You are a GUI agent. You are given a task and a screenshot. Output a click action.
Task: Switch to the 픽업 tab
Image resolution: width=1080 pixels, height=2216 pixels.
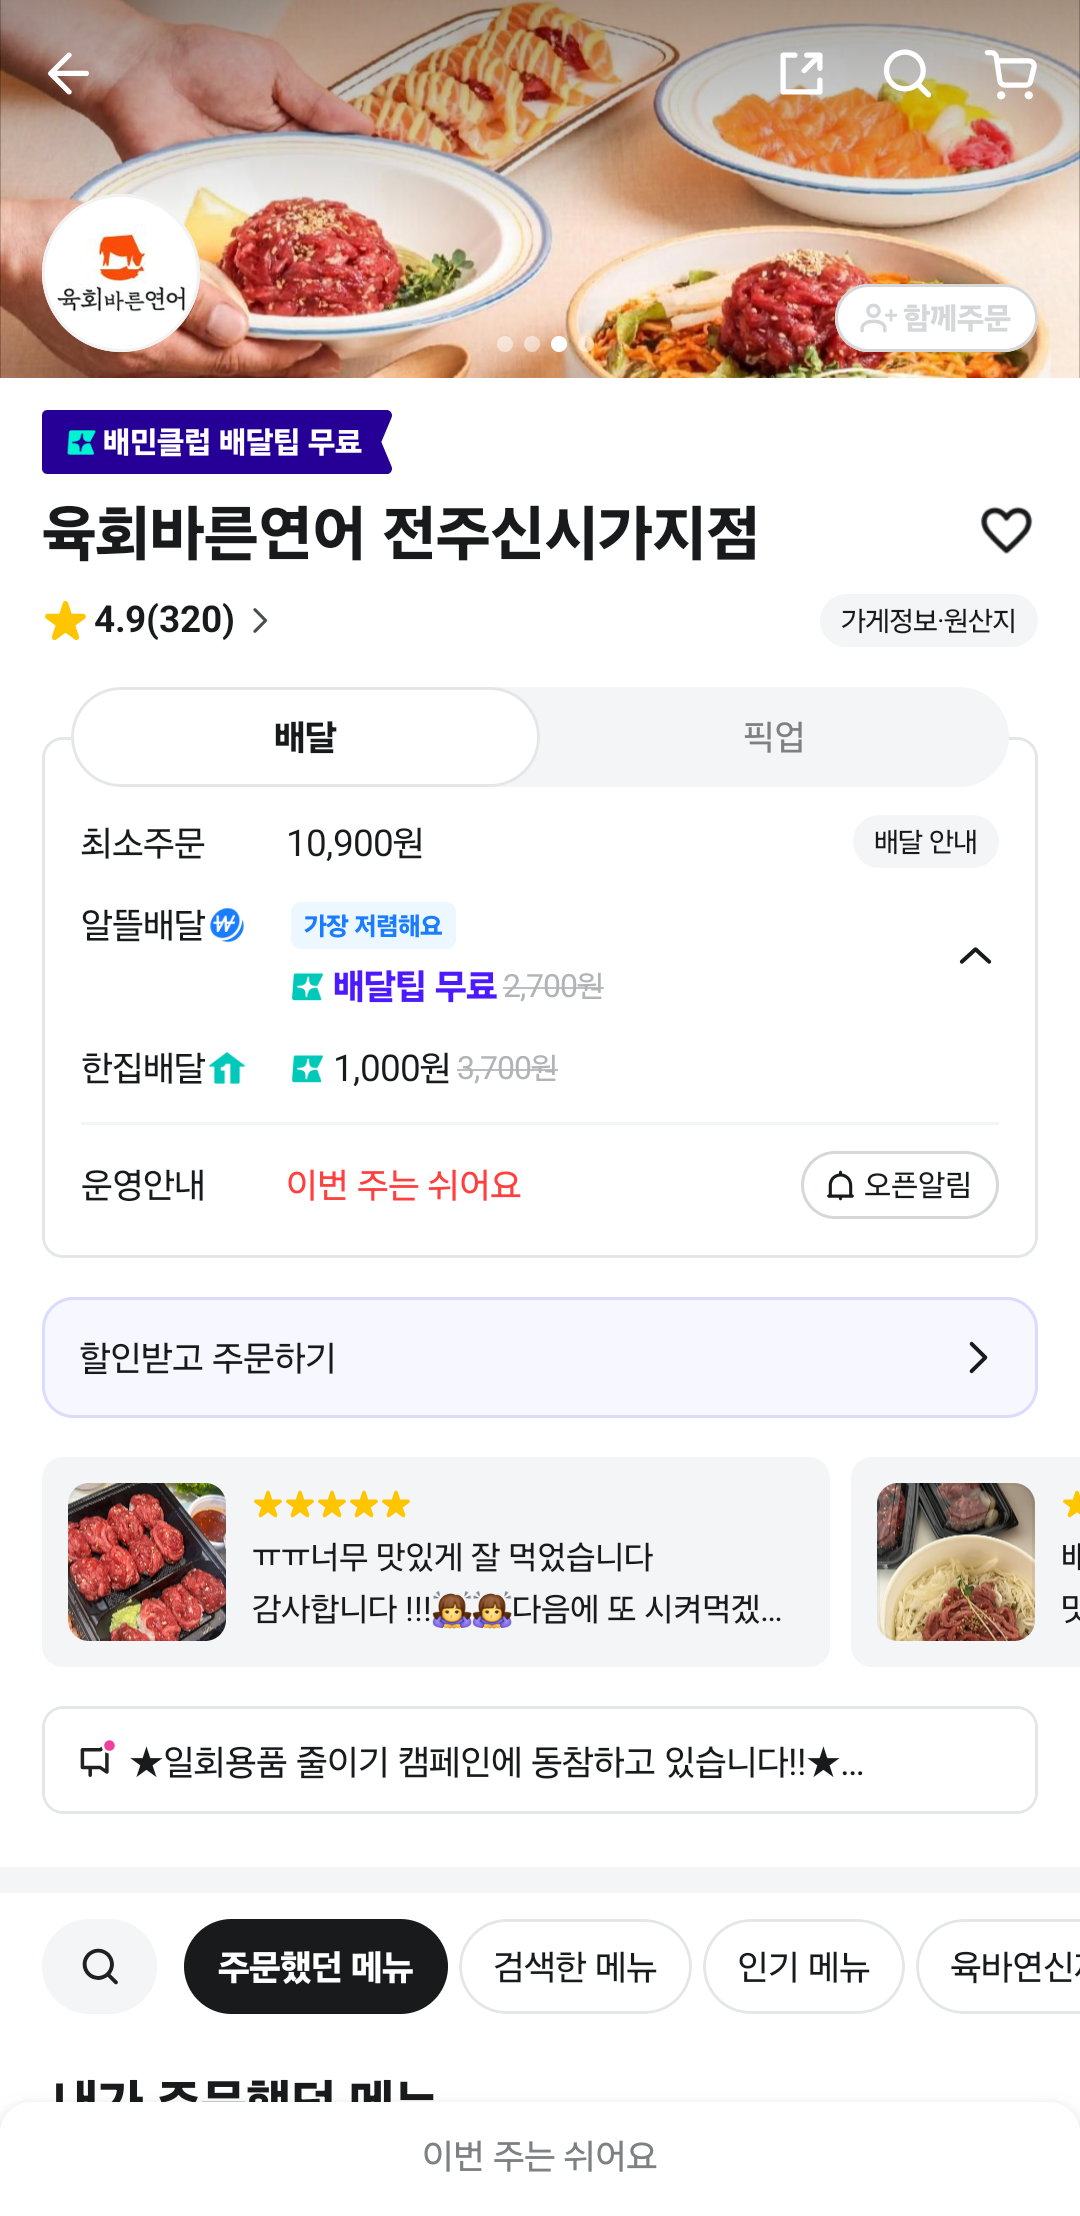[773, 737]
